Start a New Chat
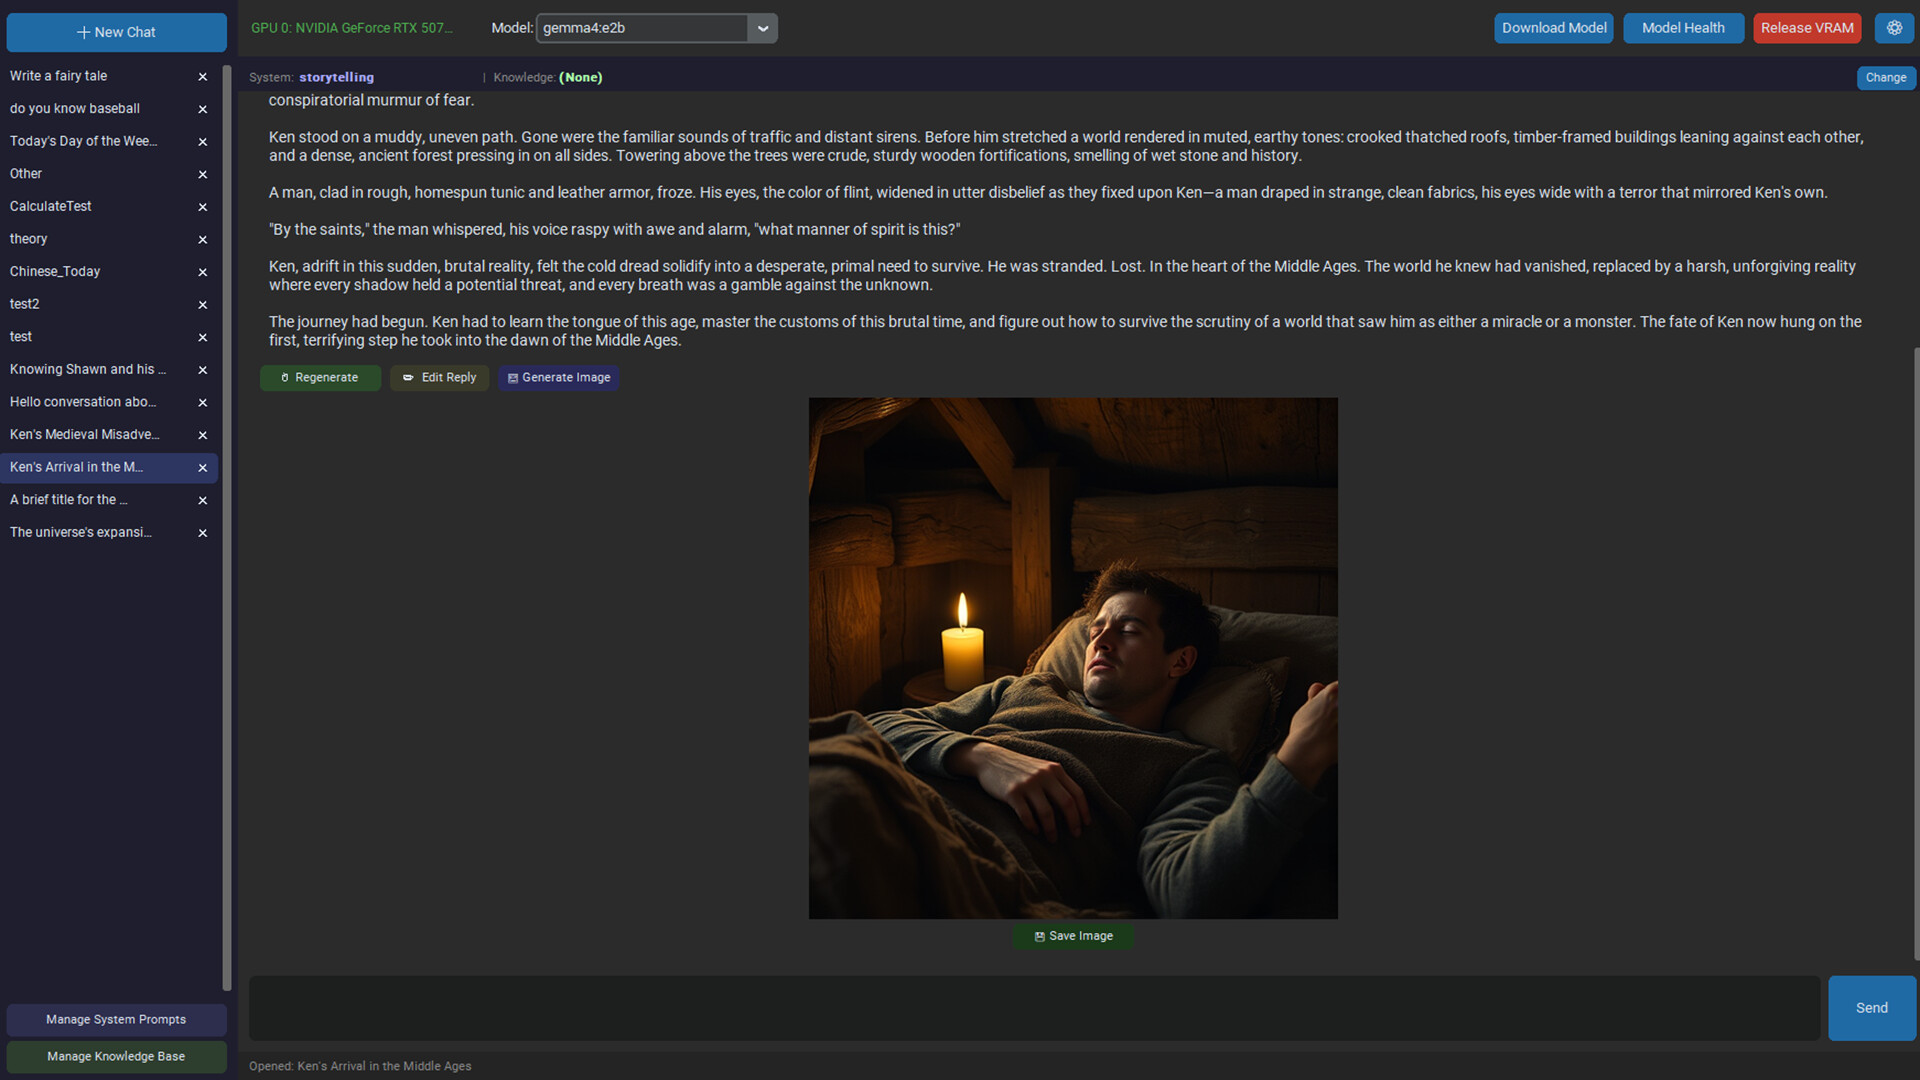Image resolution: width=1920 pixels, height=1080 pixels. pyautogui.click(x=116, y=32)
